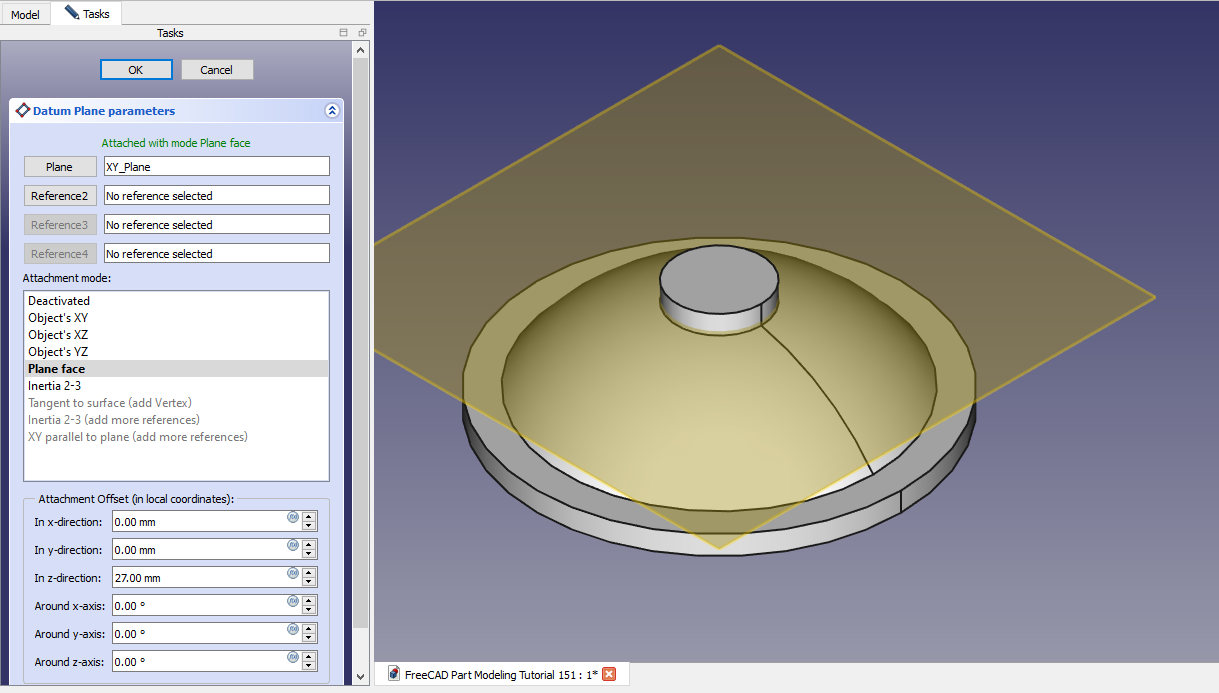
Task: Increase the around z-axis angle
Action: [309, 657]
